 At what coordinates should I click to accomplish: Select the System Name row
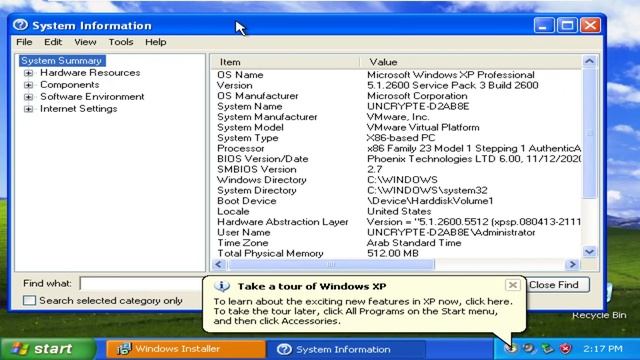397,107
